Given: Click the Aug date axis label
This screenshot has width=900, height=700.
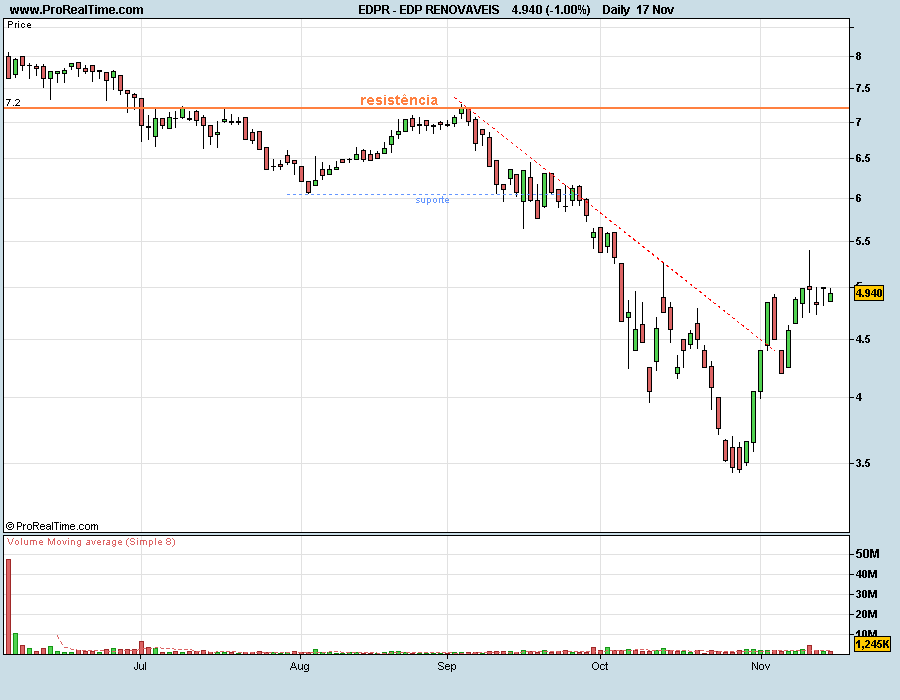Looking at the screenshot, I should click(x=300, y=666).
